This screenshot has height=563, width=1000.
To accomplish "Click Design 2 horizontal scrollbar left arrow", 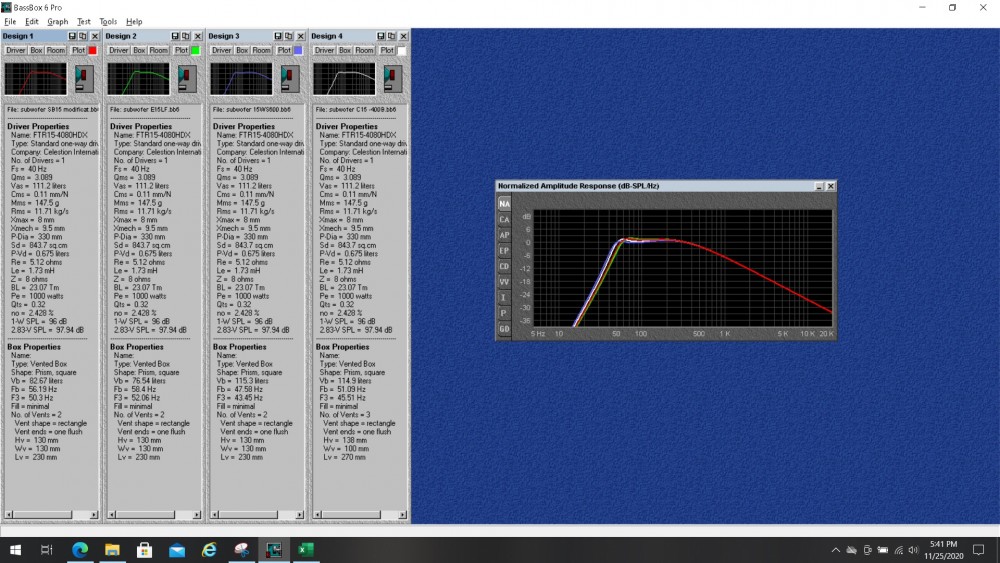I will 112,515.
